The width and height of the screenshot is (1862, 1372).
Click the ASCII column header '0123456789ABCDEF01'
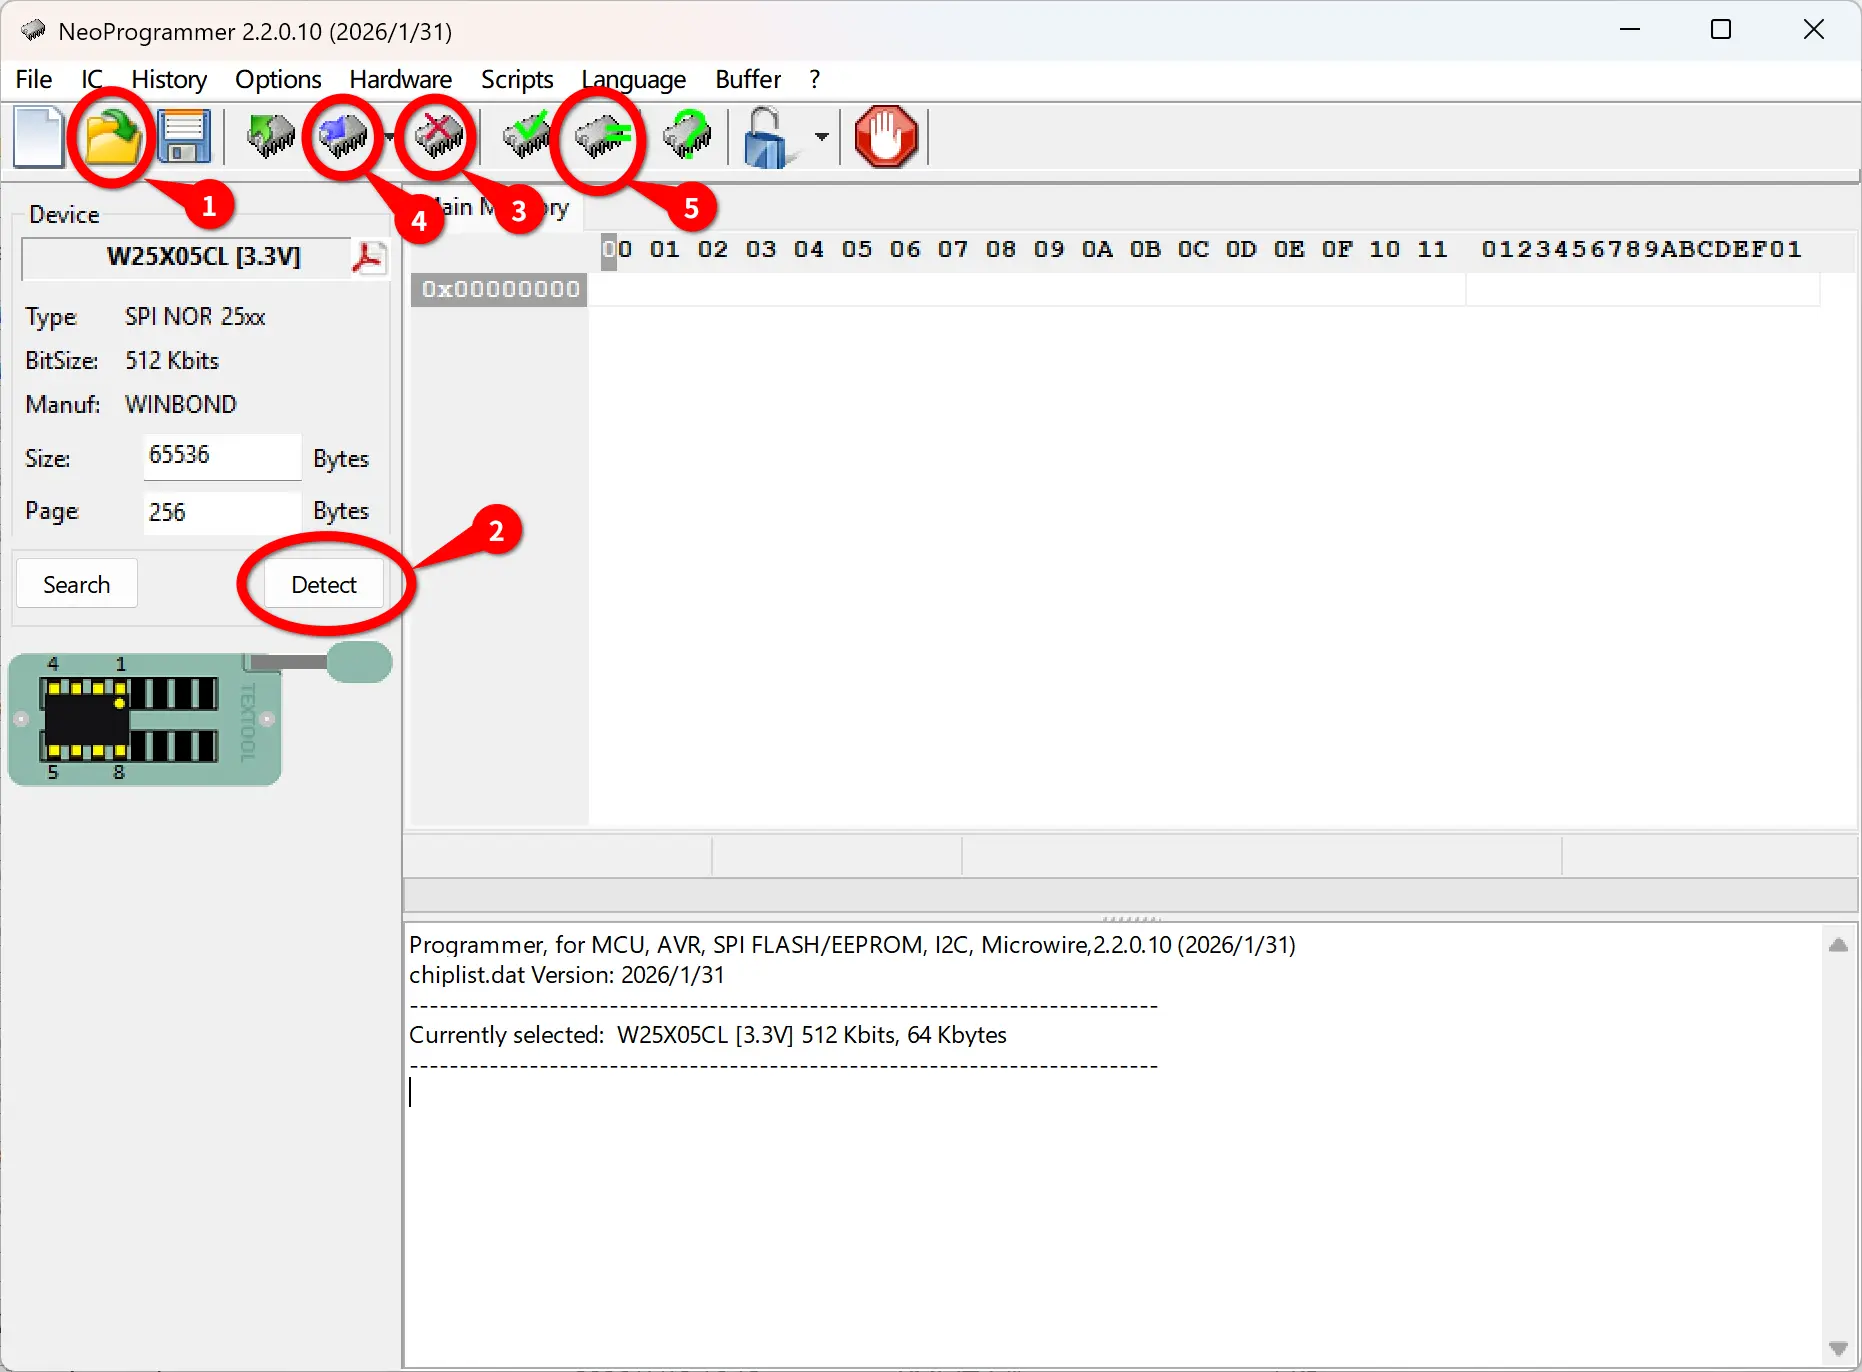point(1642,249)
